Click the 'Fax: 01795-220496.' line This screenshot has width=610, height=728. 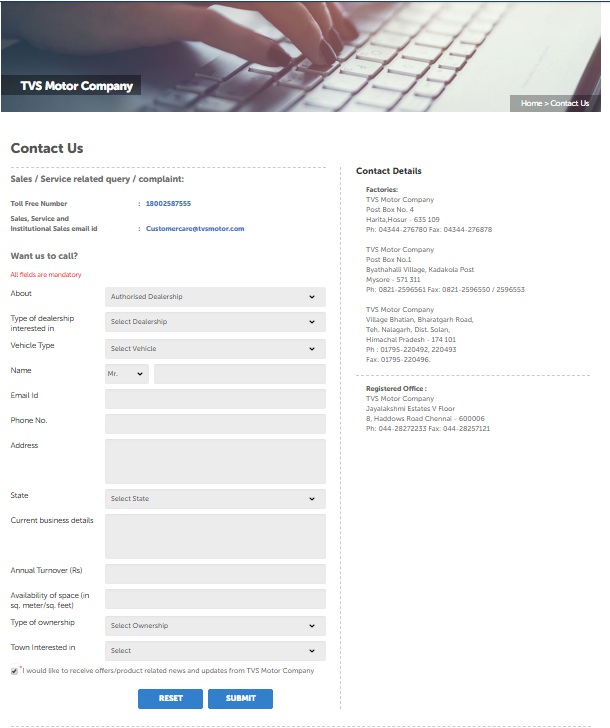(x=398, y=359)
